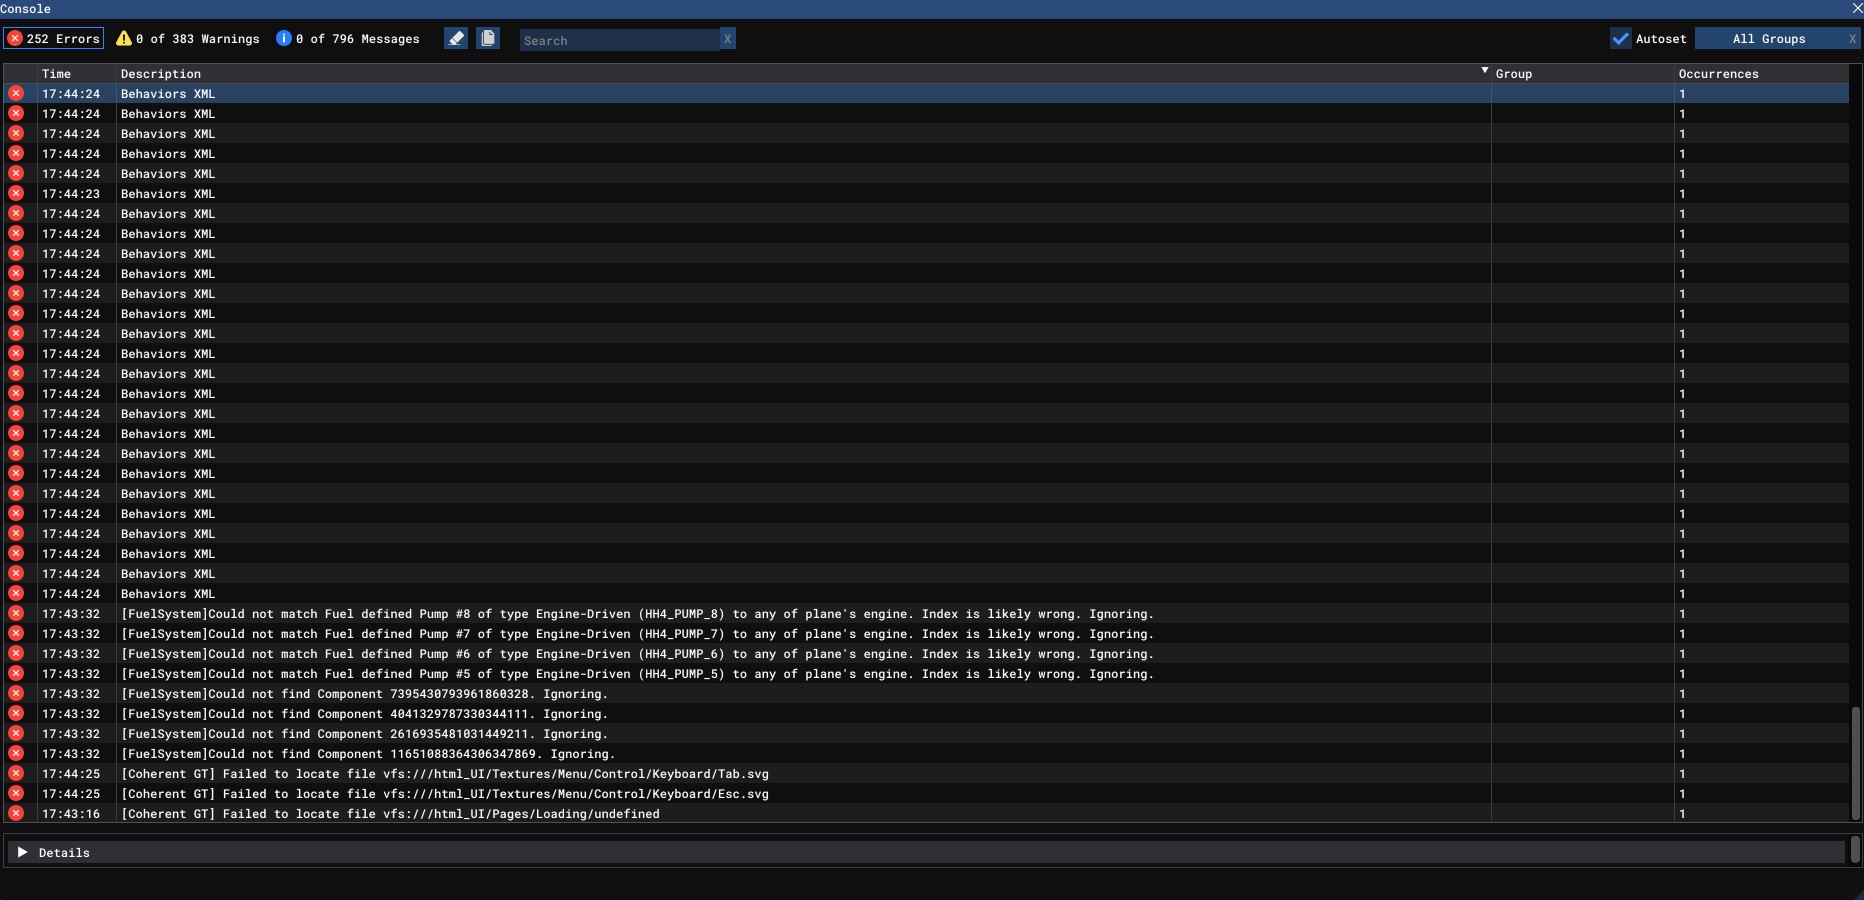Toggle the 252 Errors filter
The width and height of the screenshot is (1864, 900).
54,39
